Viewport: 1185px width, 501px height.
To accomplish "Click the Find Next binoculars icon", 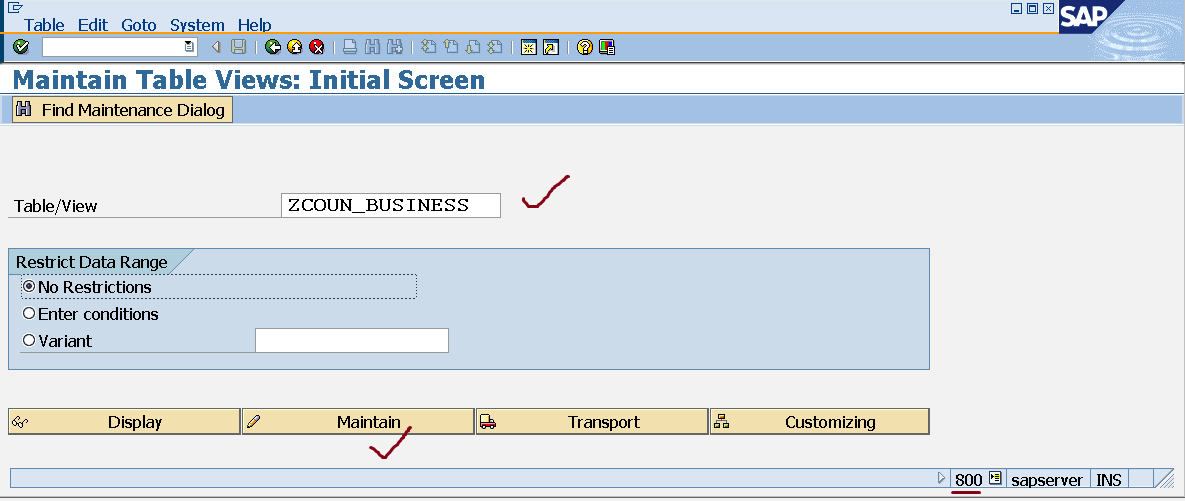I will tap(394, 48).
